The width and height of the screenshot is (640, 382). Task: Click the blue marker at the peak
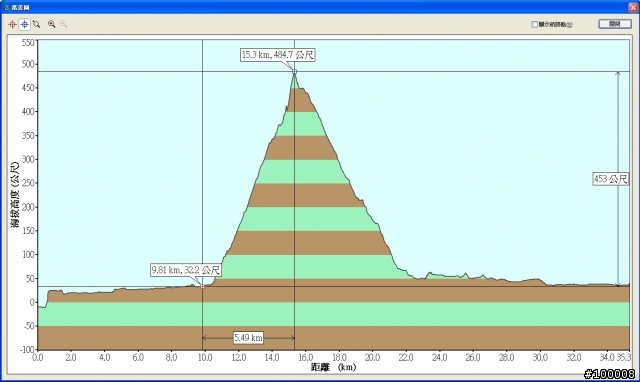click(x=294, y=71)
